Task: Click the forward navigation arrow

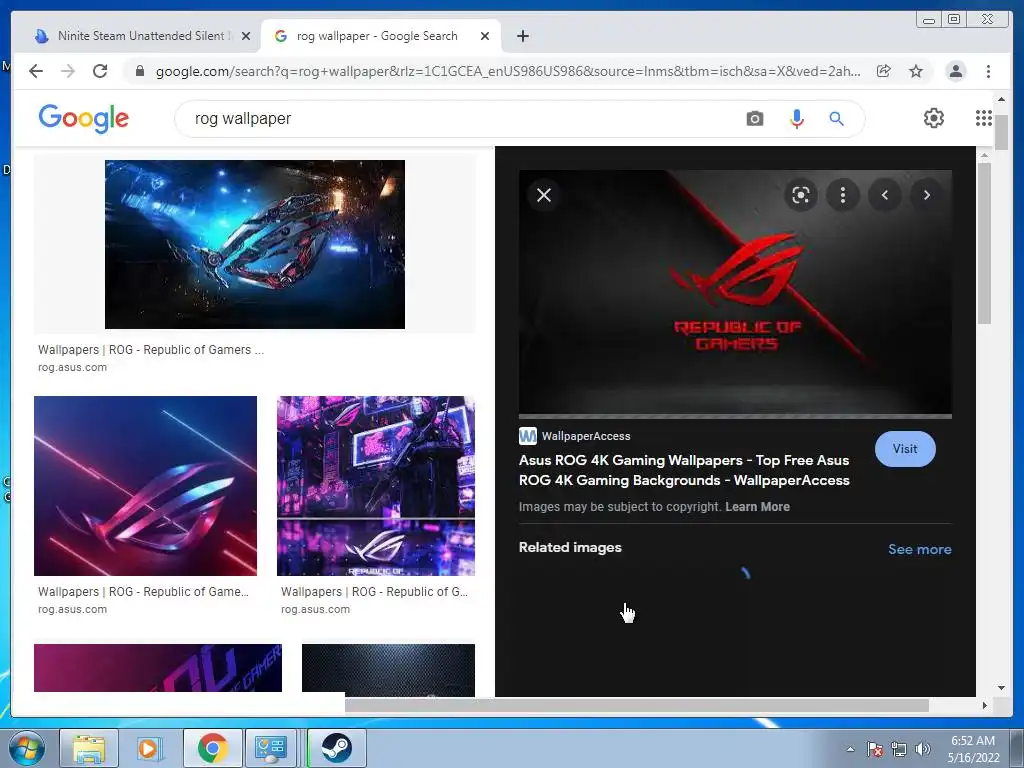Action: click(x=68, y=71)
